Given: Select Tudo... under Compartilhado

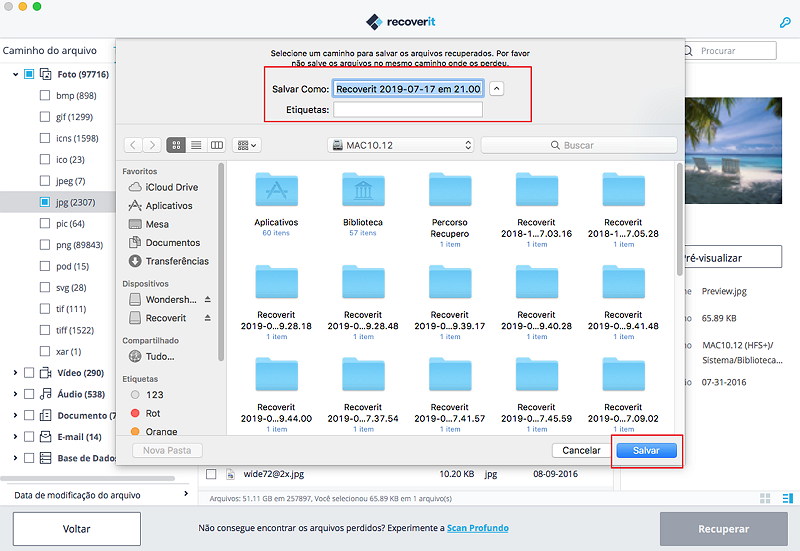Looking at the screenshot, I should tap(152, 357).
